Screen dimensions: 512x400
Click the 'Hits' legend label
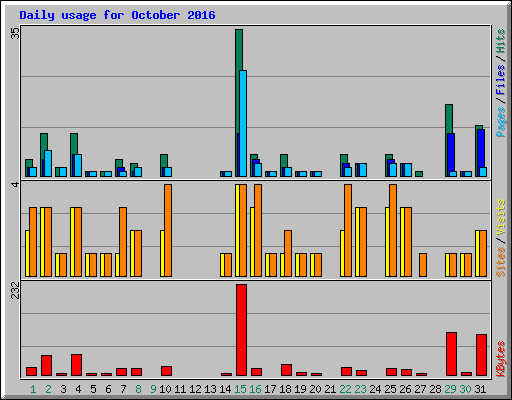500,41
